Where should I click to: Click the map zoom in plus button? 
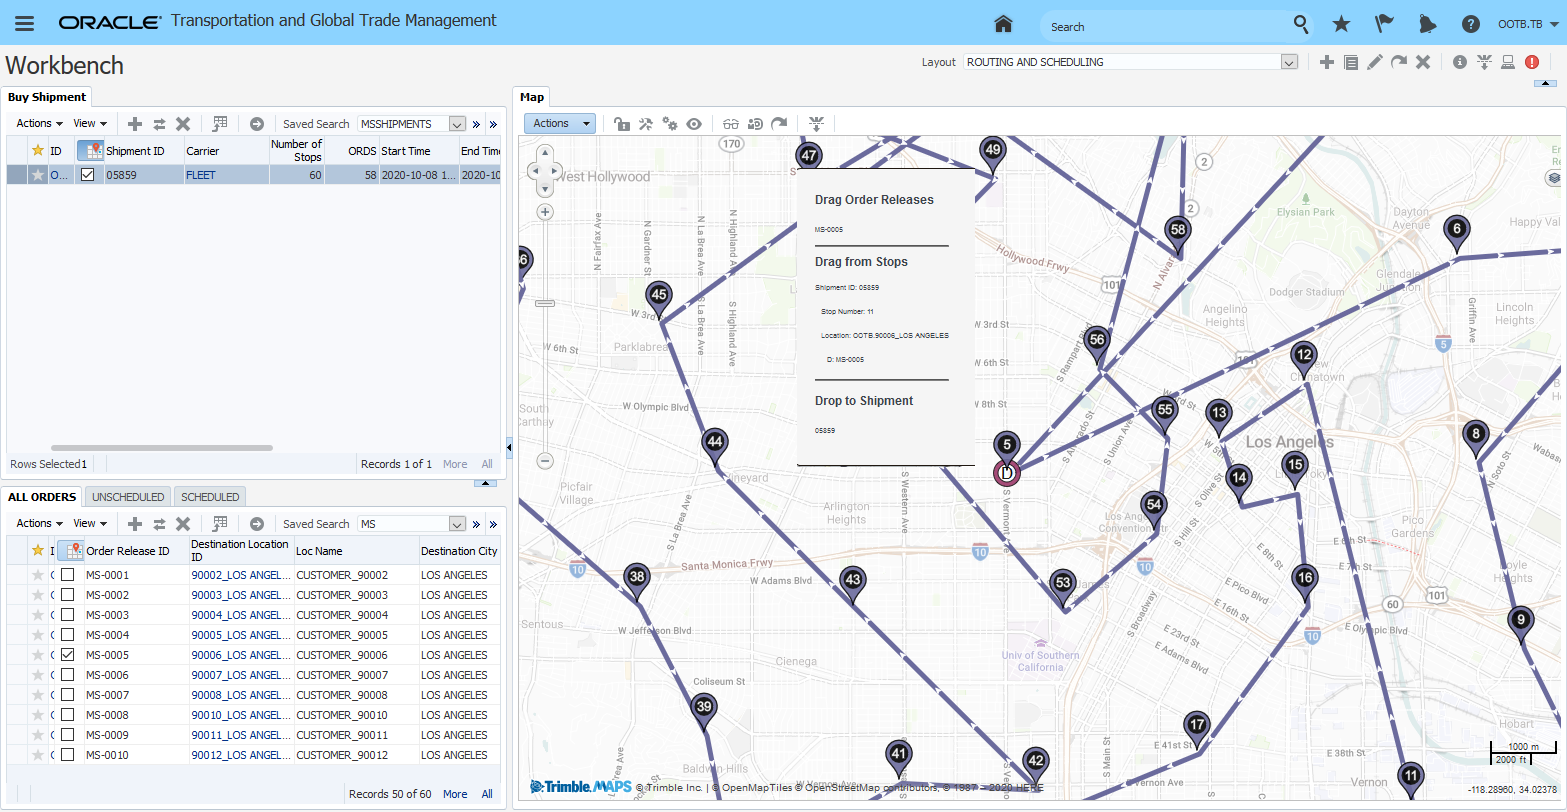[545, 212]
